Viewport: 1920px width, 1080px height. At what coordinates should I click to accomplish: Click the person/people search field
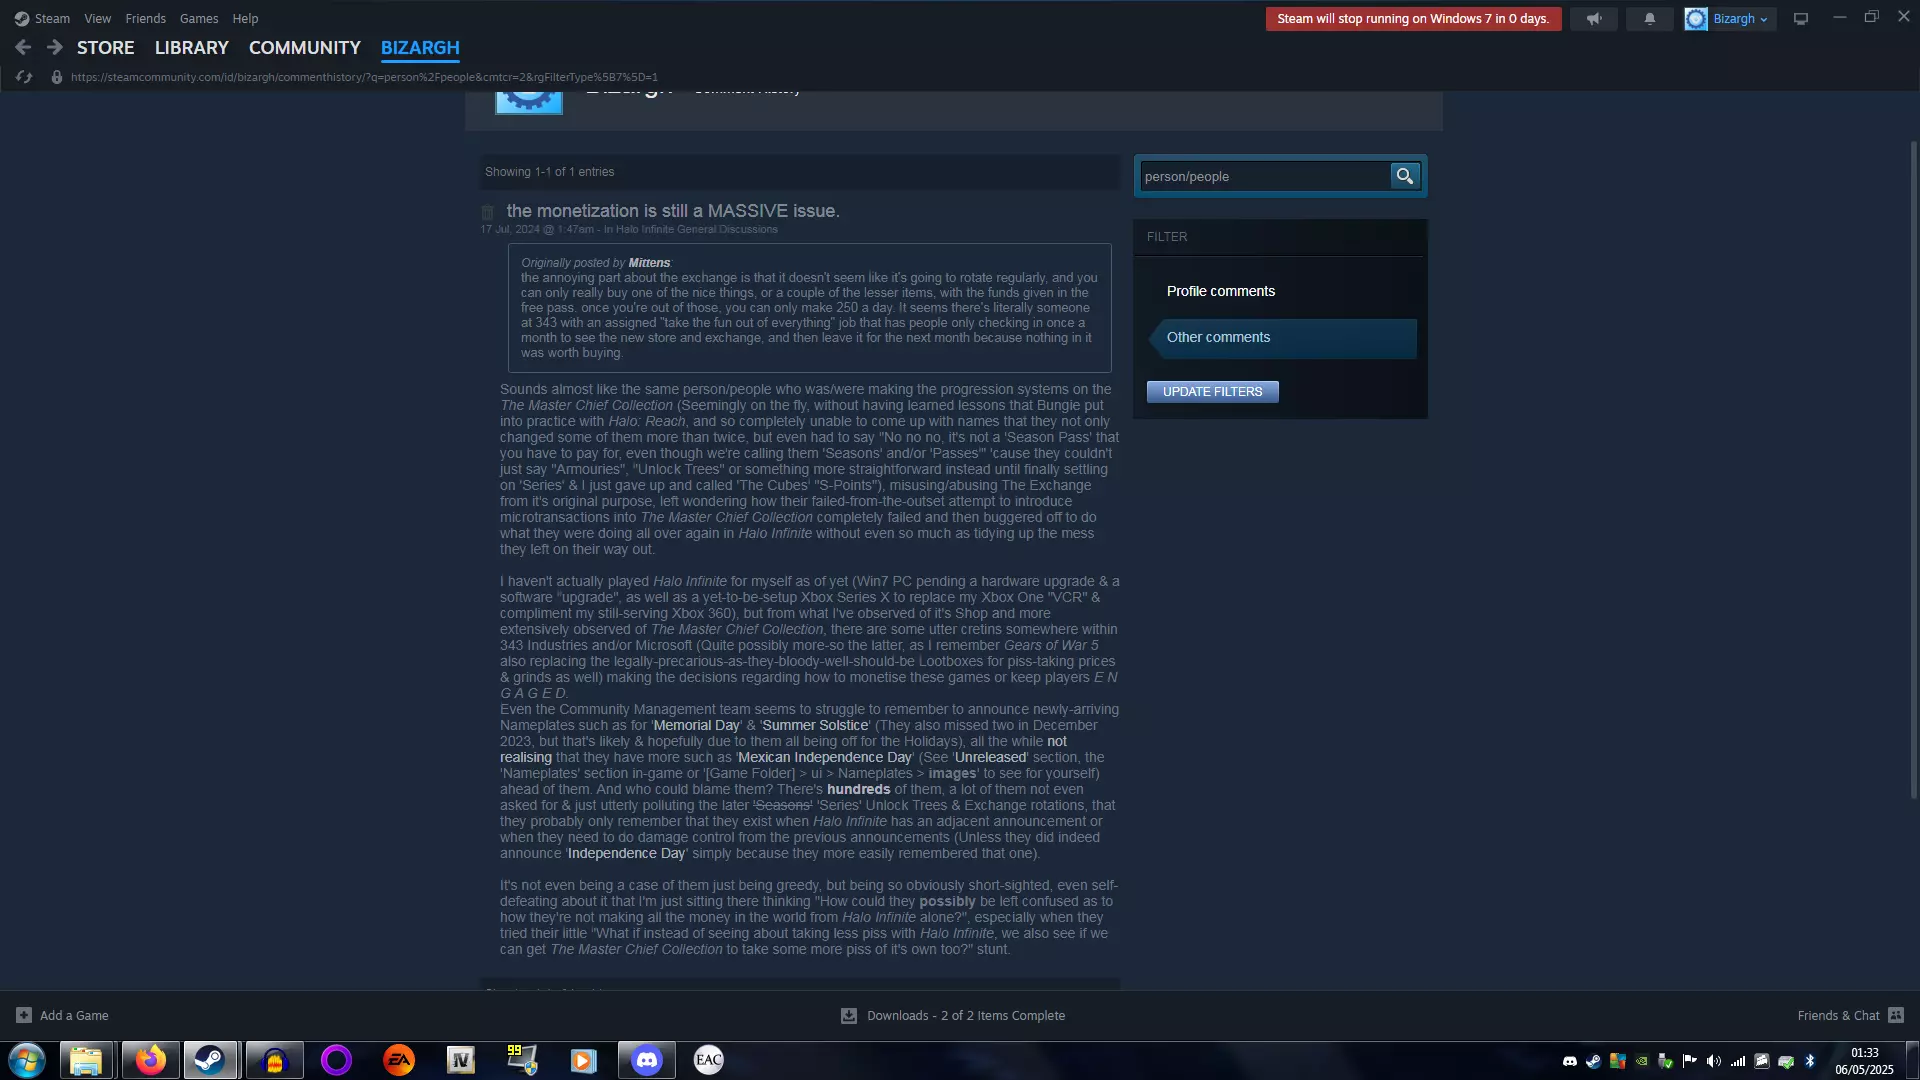point(1262,176)
